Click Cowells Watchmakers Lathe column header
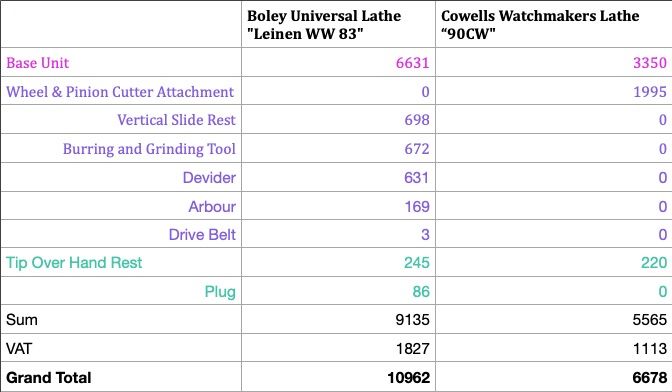 [x=540, y=24]
